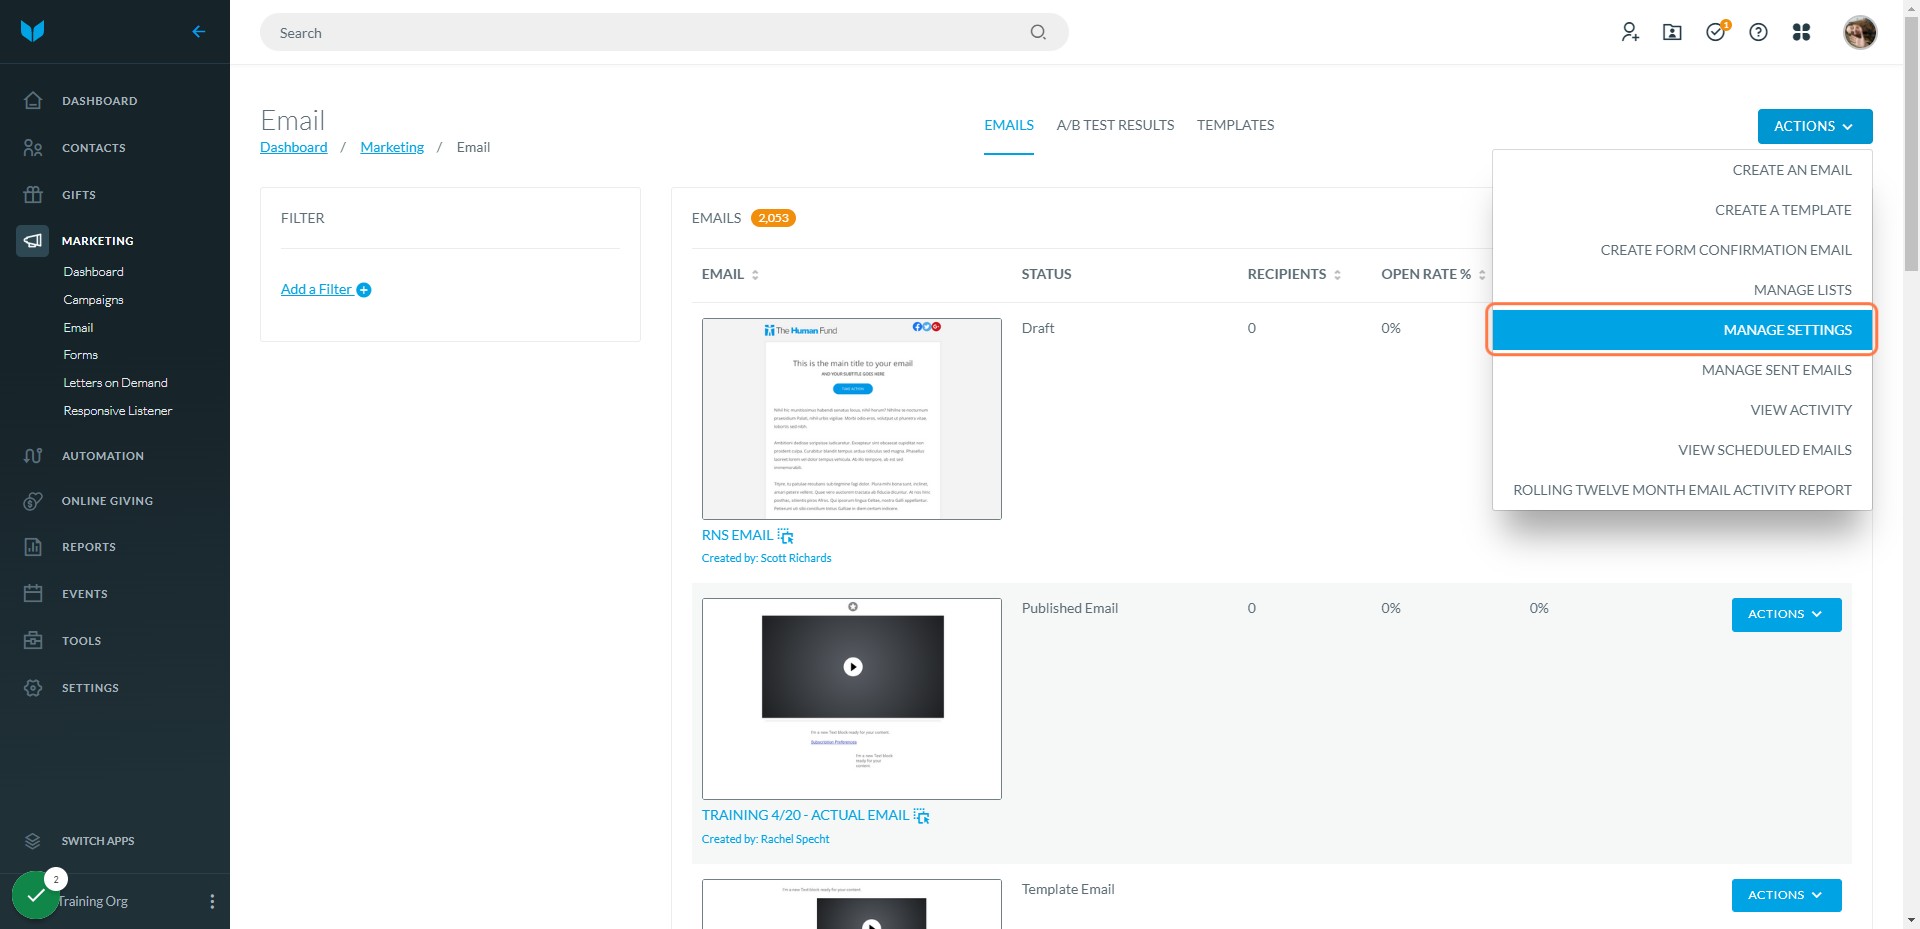The width and height of the screenshot is (1920, 929).
Task: Select CREATE FORM CONFIRMATION EMAIL menu item
Action: (x=1682, y=250)
